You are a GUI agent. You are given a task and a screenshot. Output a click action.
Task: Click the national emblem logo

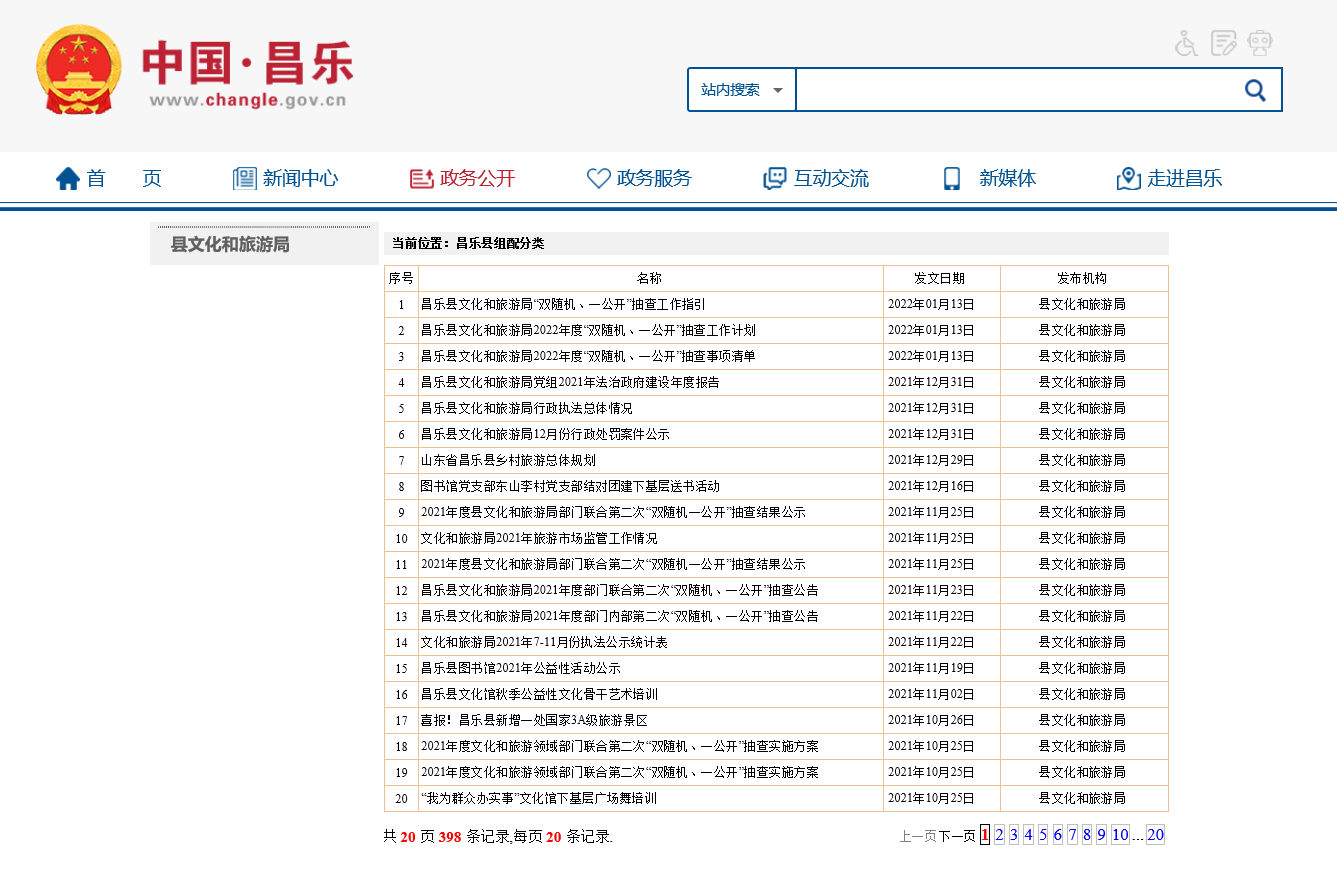(78, 70)
